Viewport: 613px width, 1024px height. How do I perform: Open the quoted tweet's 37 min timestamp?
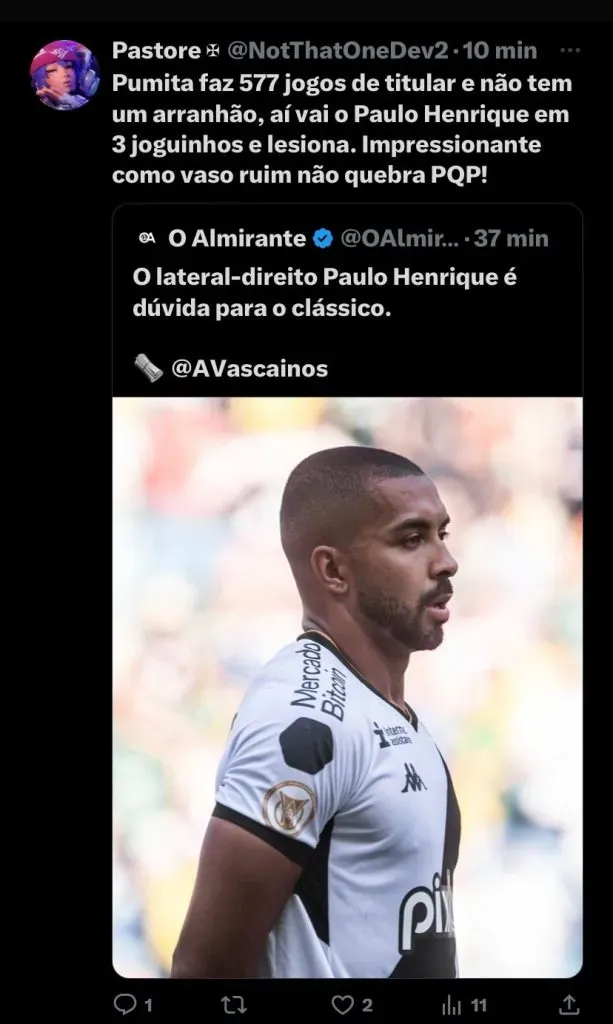pos(512,239)
